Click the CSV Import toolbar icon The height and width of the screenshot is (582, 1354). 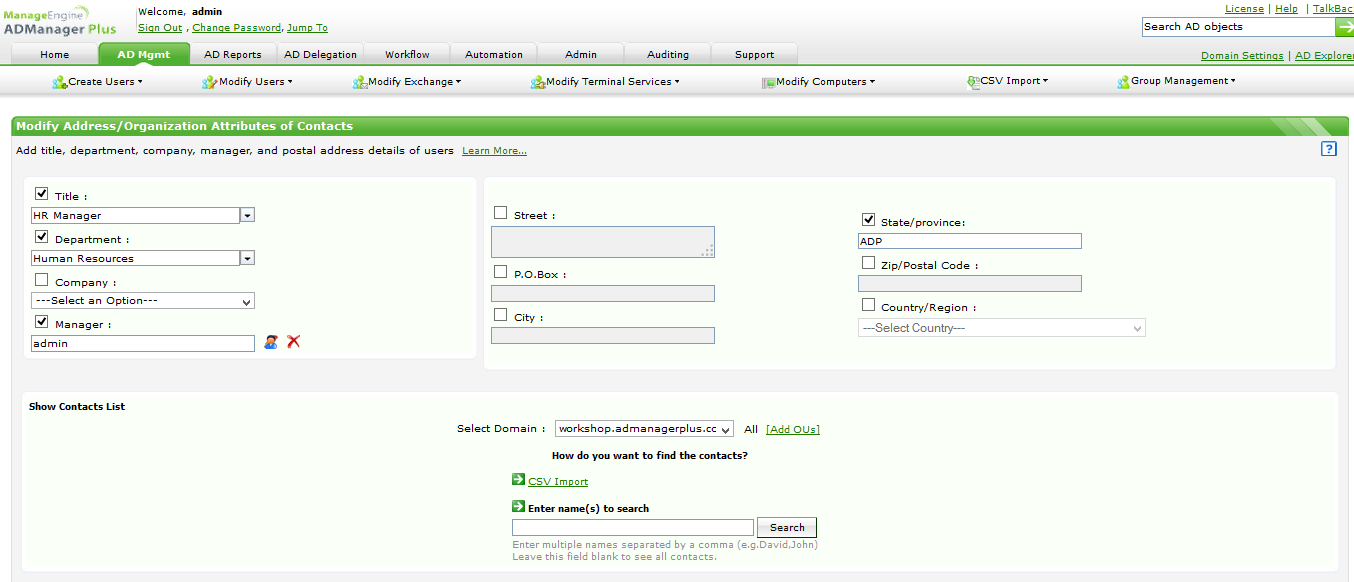point(974,82)
